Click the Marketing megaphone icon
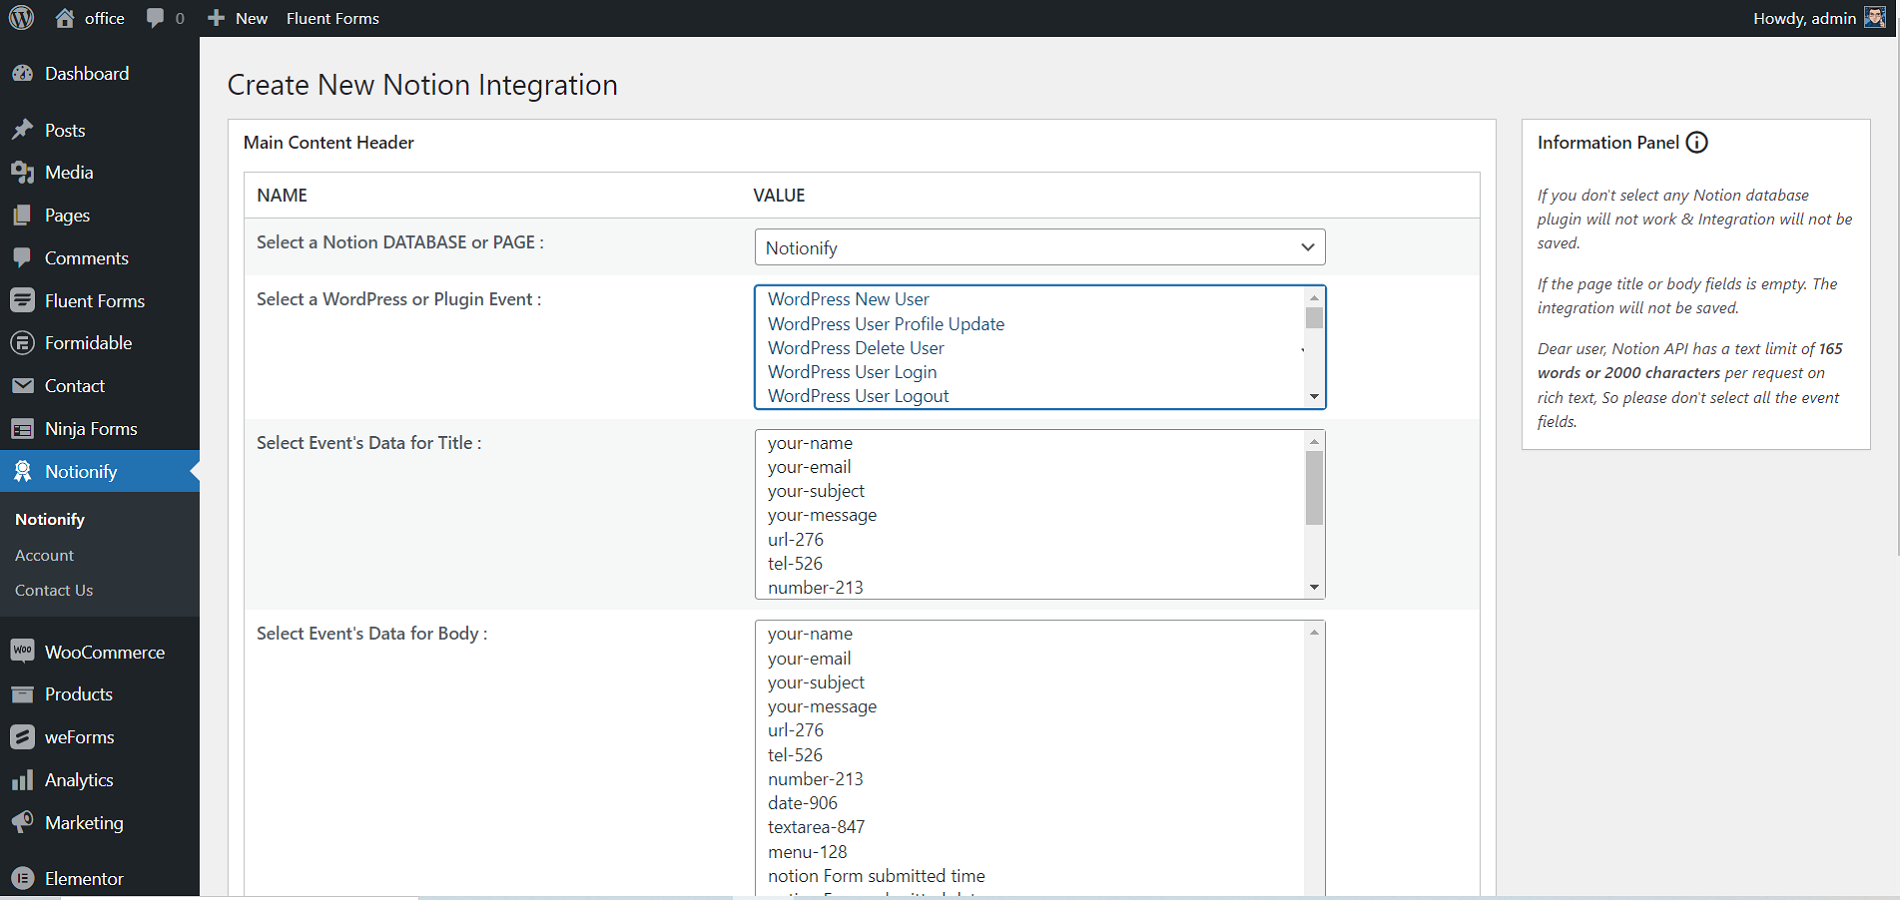Image resolution: width=1900 pixels, height=900 pixels. point(22,823)
